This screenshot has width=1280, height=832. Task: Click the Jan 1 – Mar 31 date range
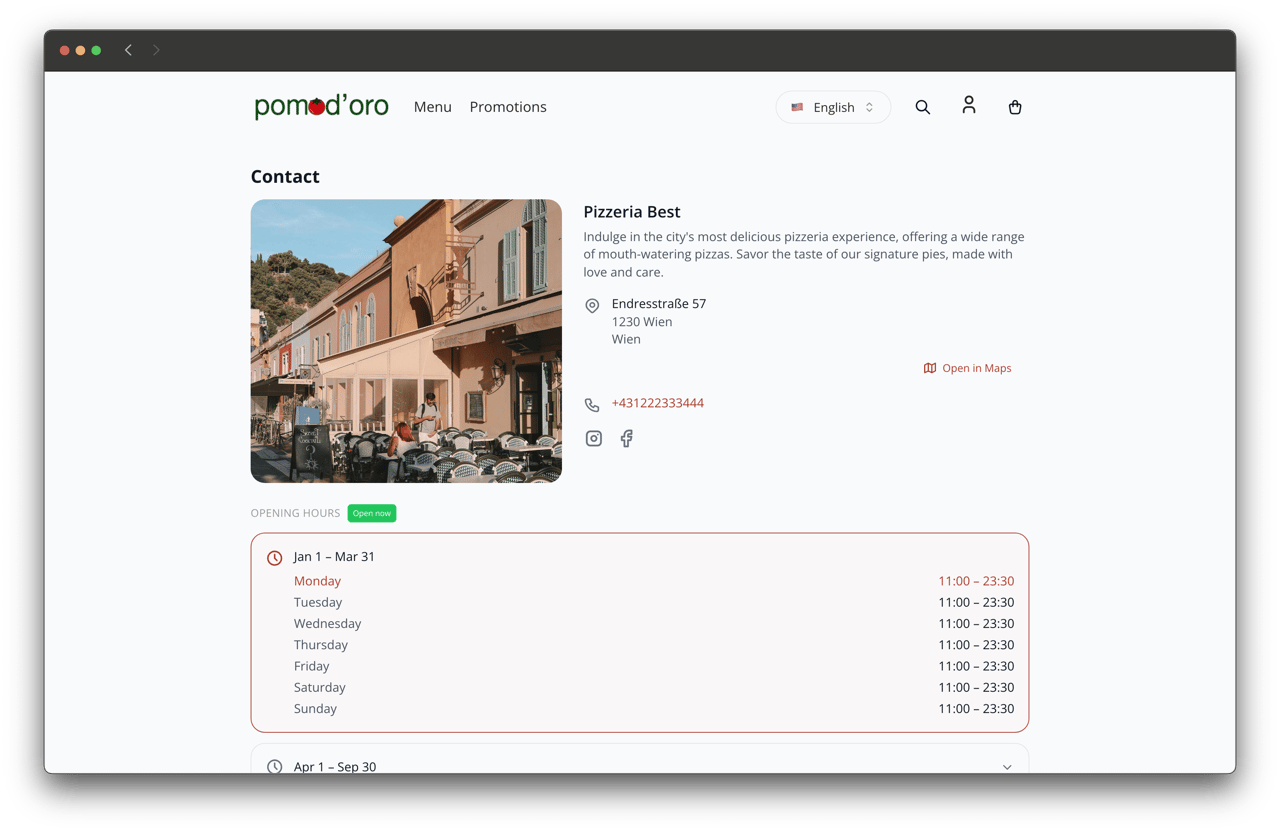click(x=334, y=557)
